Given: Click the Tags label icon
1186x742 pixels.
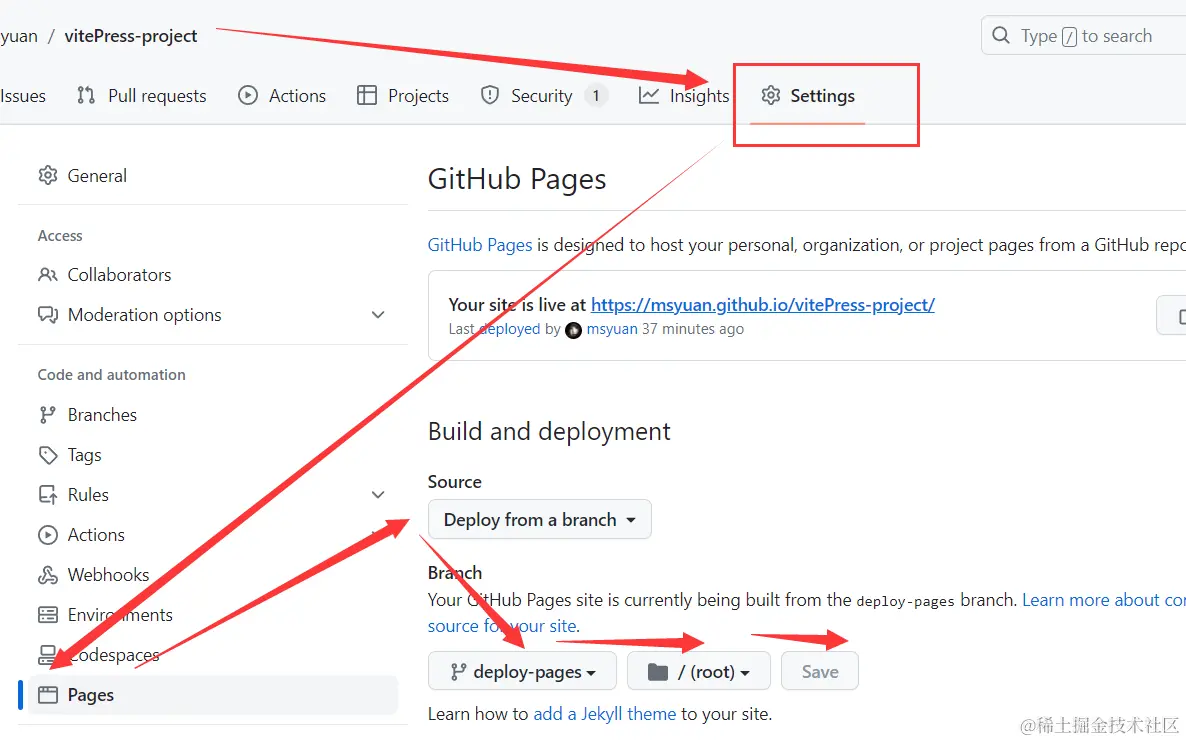Looking at the screenshot, I should pos(48,455).
